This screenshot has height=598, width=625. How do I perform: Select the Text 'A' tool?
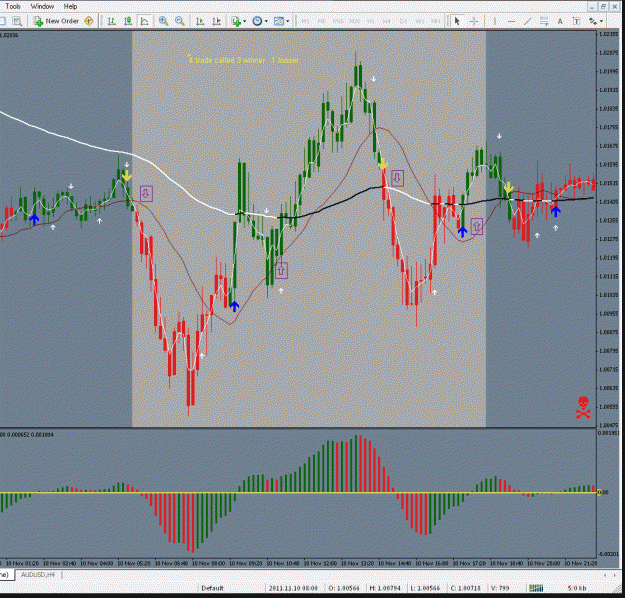pyautogui.click(x=560, y=21)
